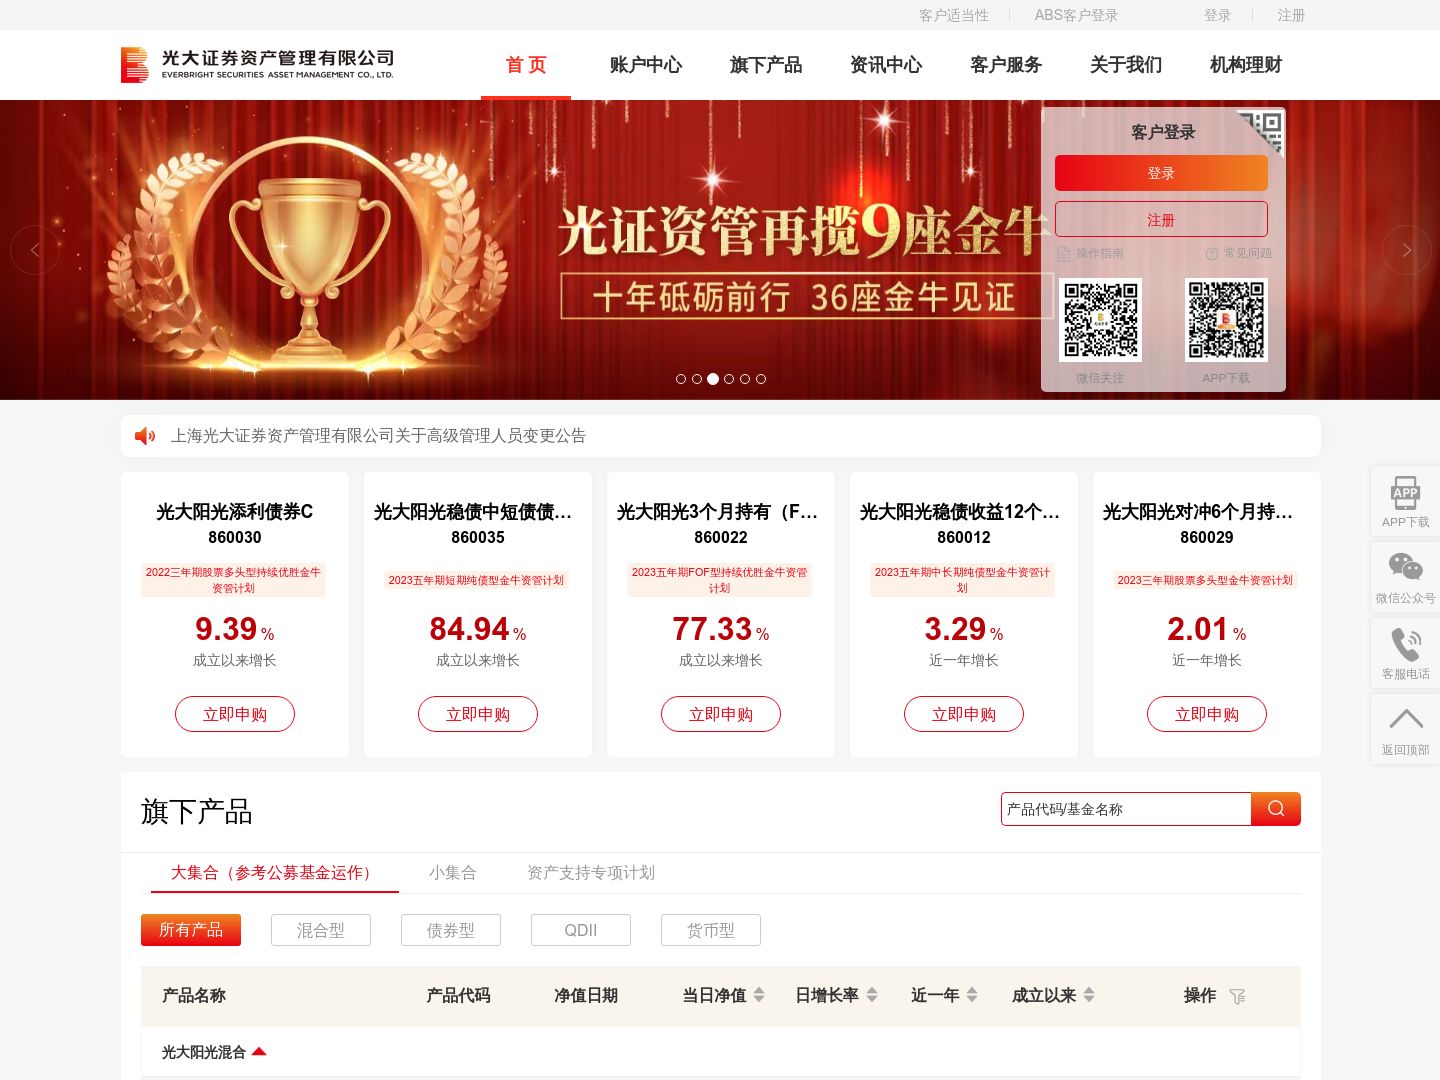This screenshot has width=1440, height=1080.
Task: Open 旗下产品 in the navigation
Action: (x=766, y=65)
